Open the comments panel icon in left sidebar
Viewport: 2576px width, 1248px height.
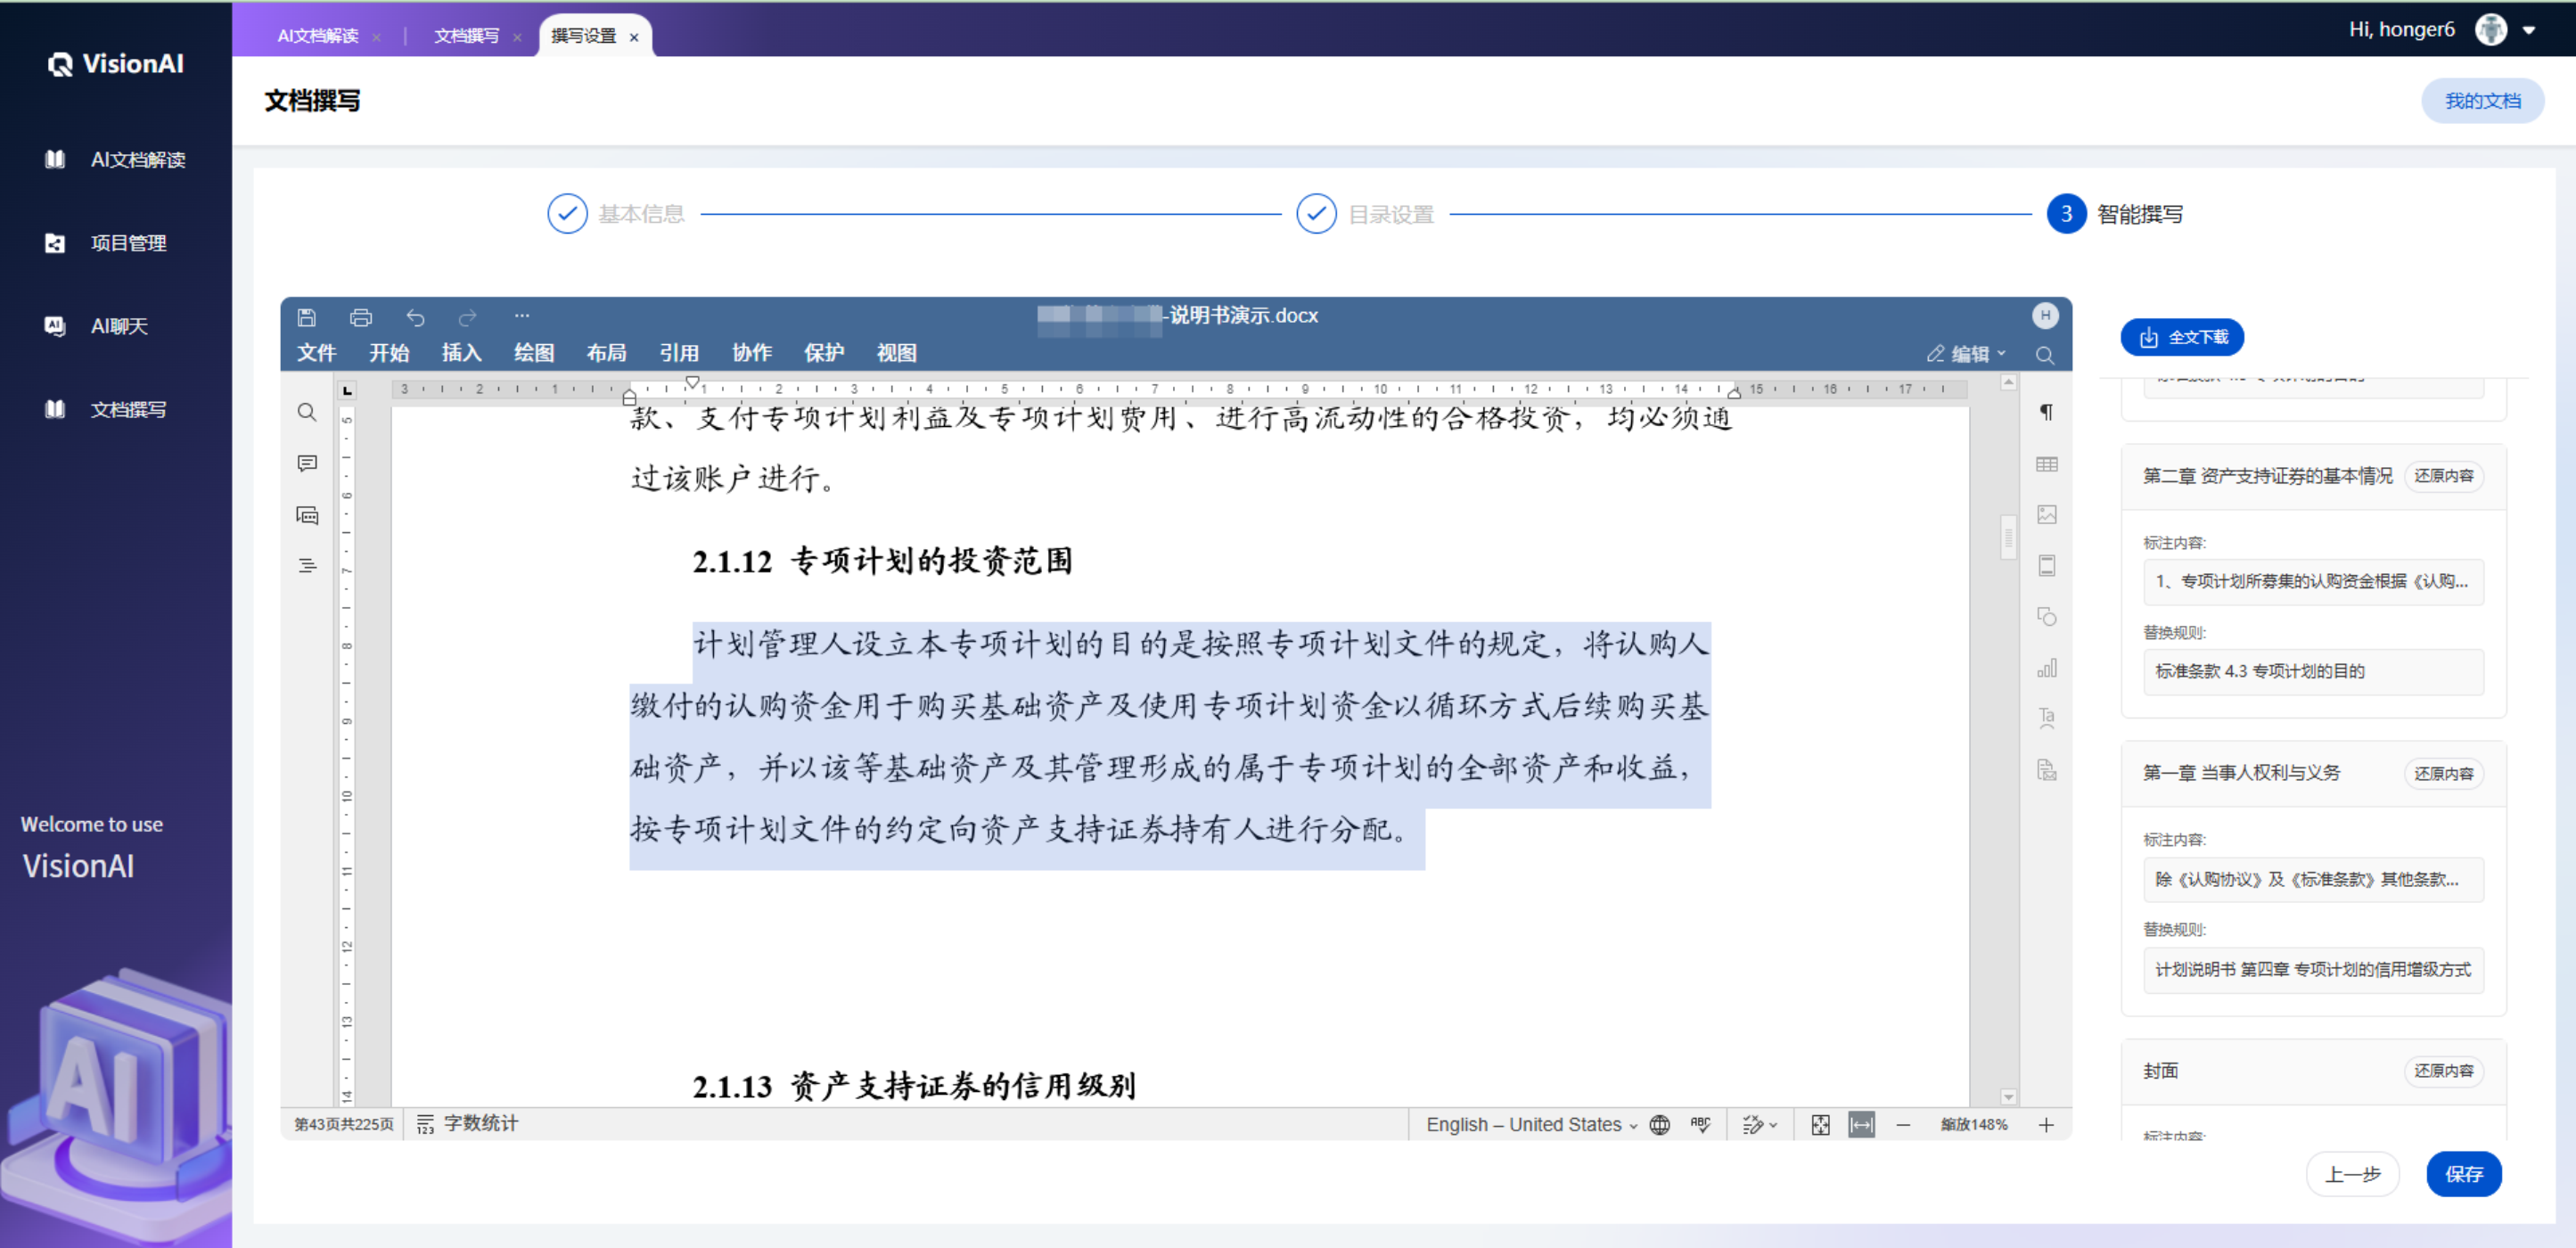[x=307, y=463]
